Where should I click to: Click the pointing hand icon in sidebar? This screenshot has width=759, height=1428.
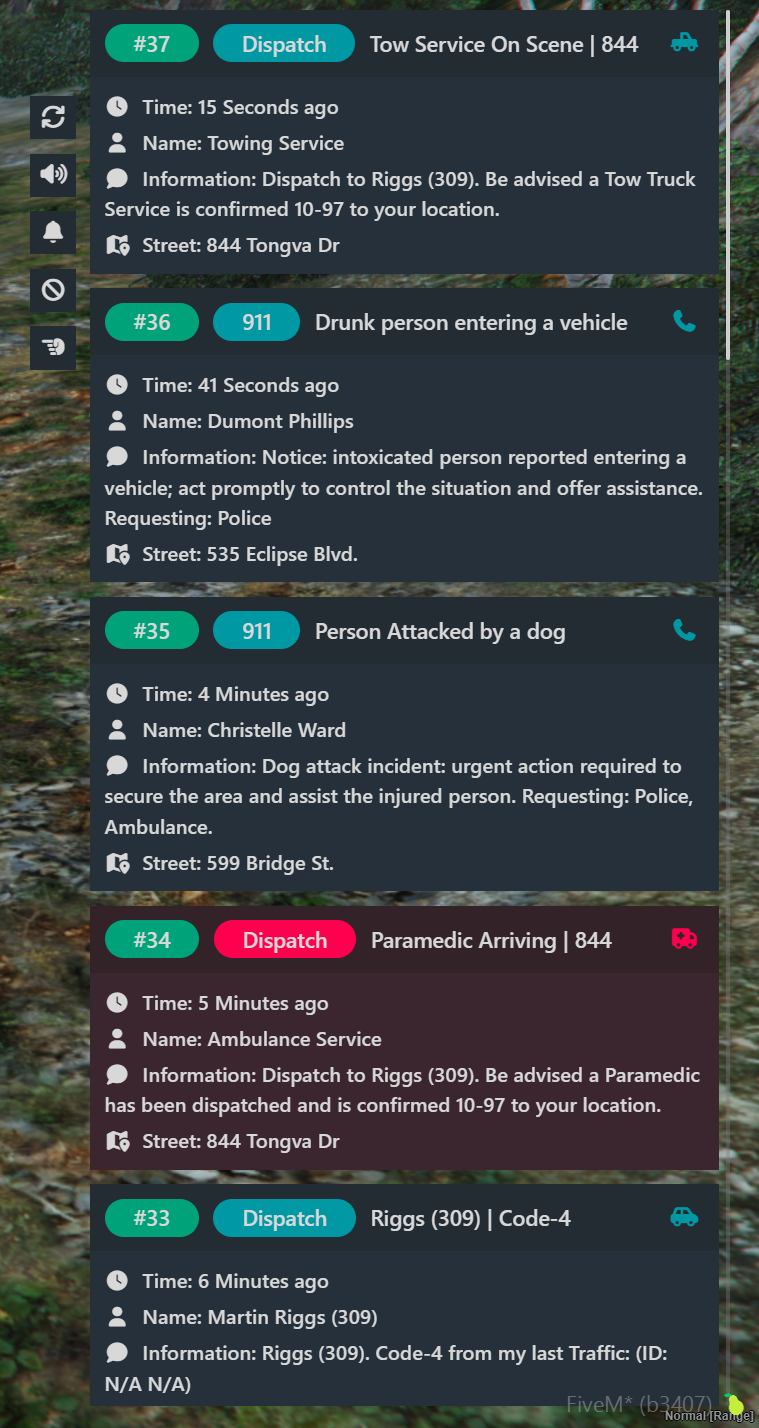click(53, 347)
